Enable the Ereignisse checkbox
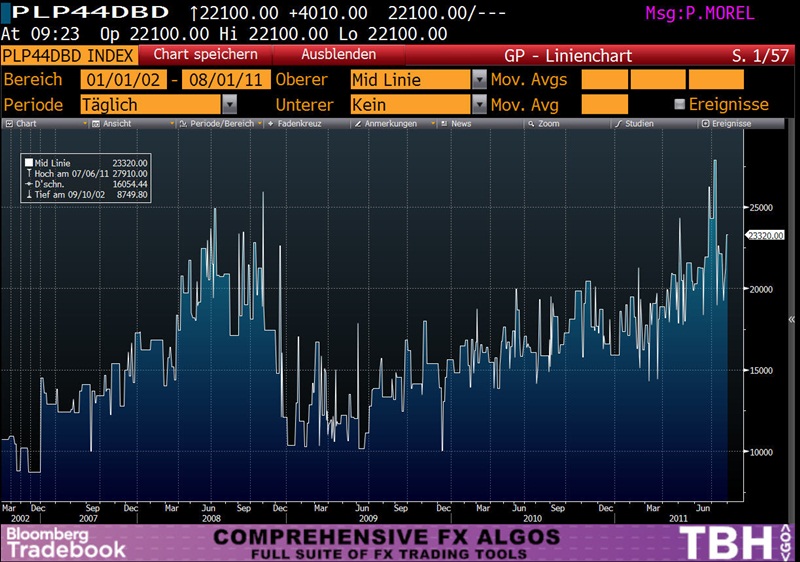 [x=680, y=104]
